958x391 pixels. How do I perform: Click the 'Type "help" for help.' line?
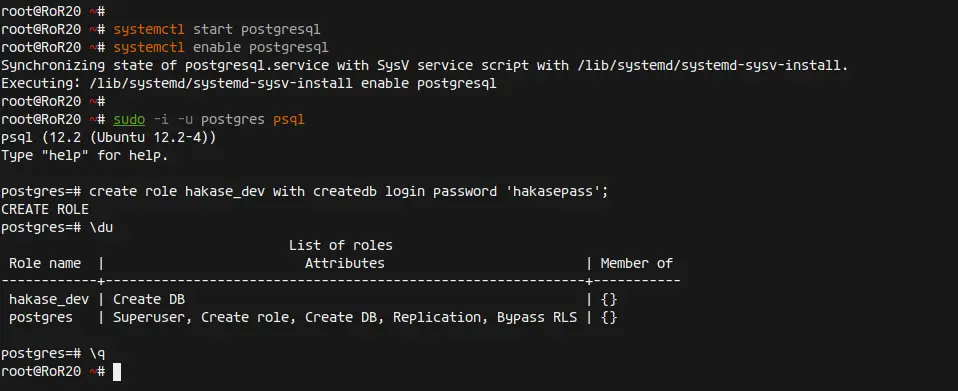[x=85, y=156]
